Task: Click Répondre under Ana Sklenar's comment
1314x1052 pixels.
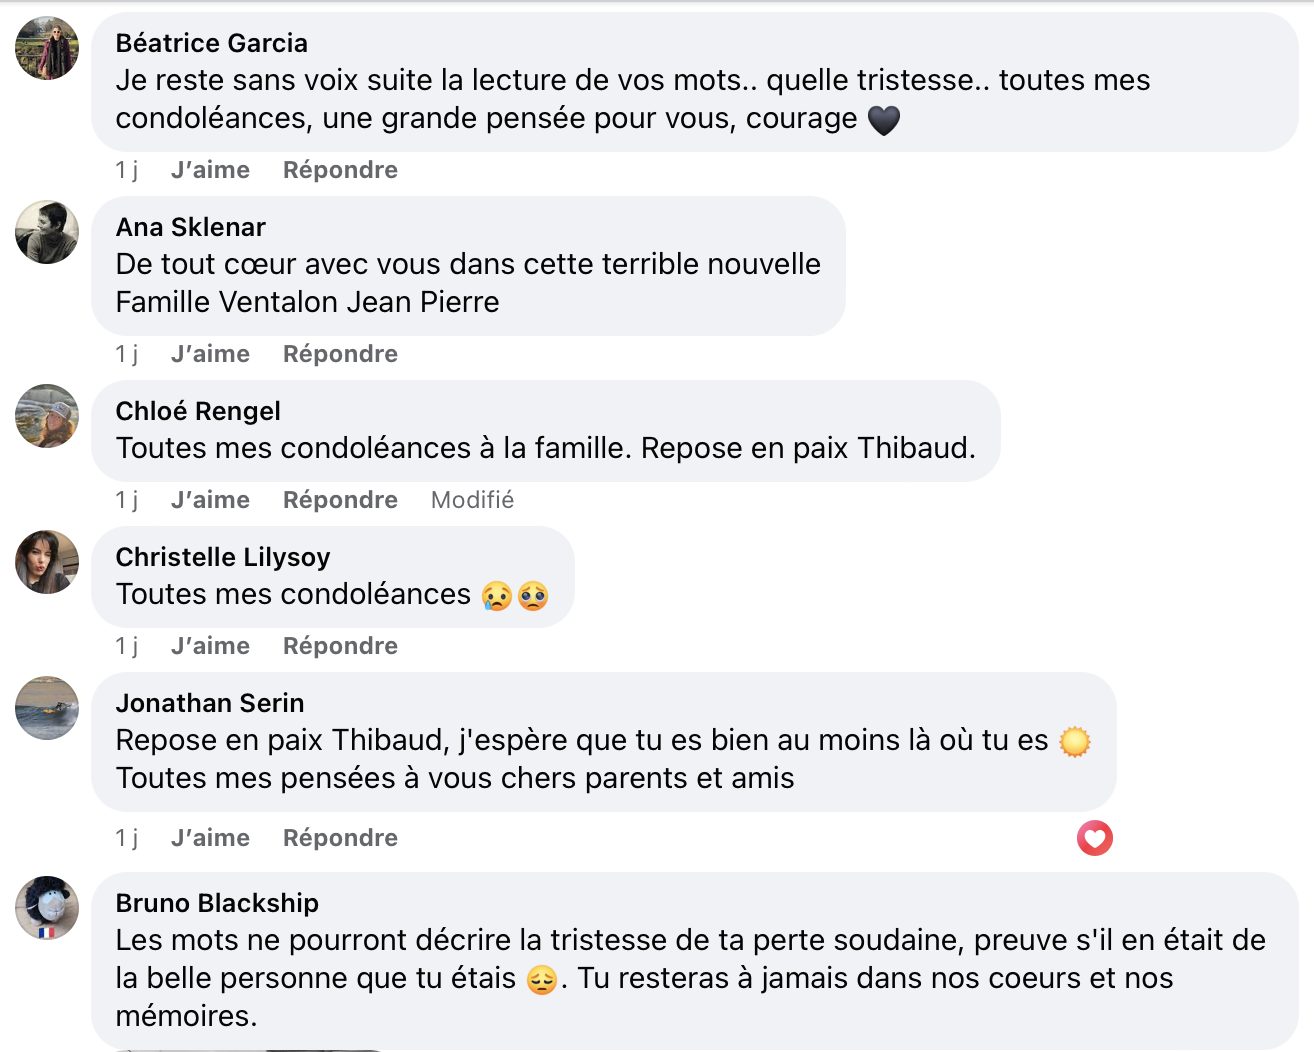Action: coord(340,354)
